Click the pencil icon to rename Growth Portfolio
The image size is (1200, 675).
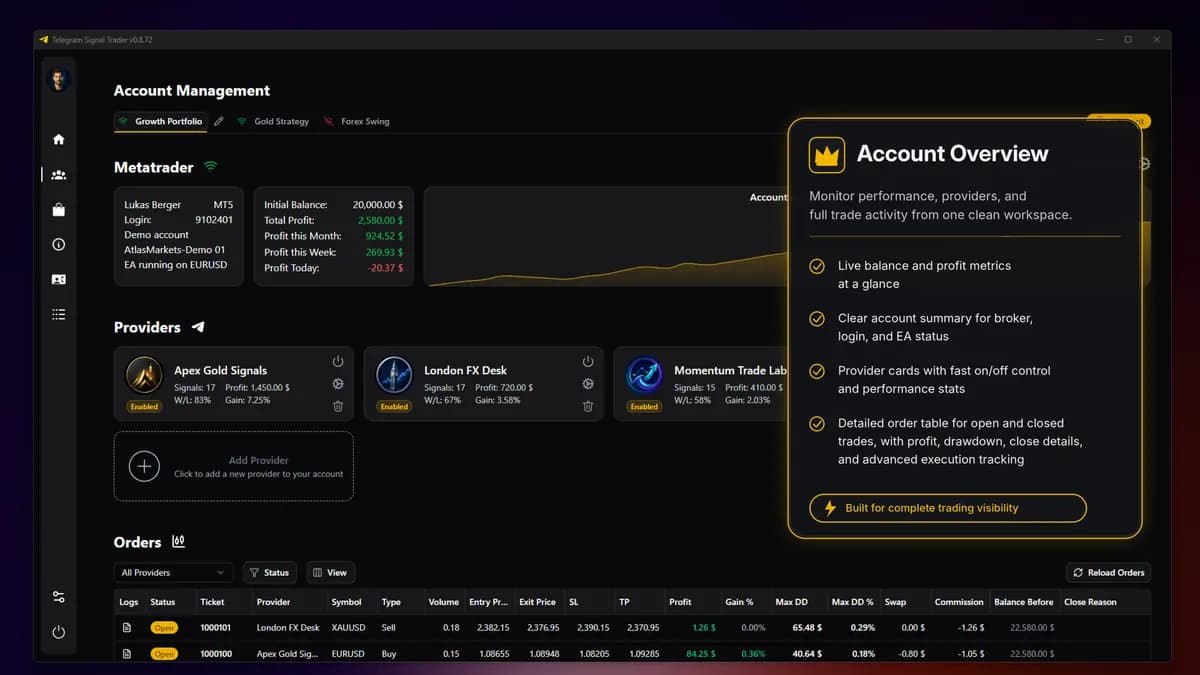pos(219,121)
